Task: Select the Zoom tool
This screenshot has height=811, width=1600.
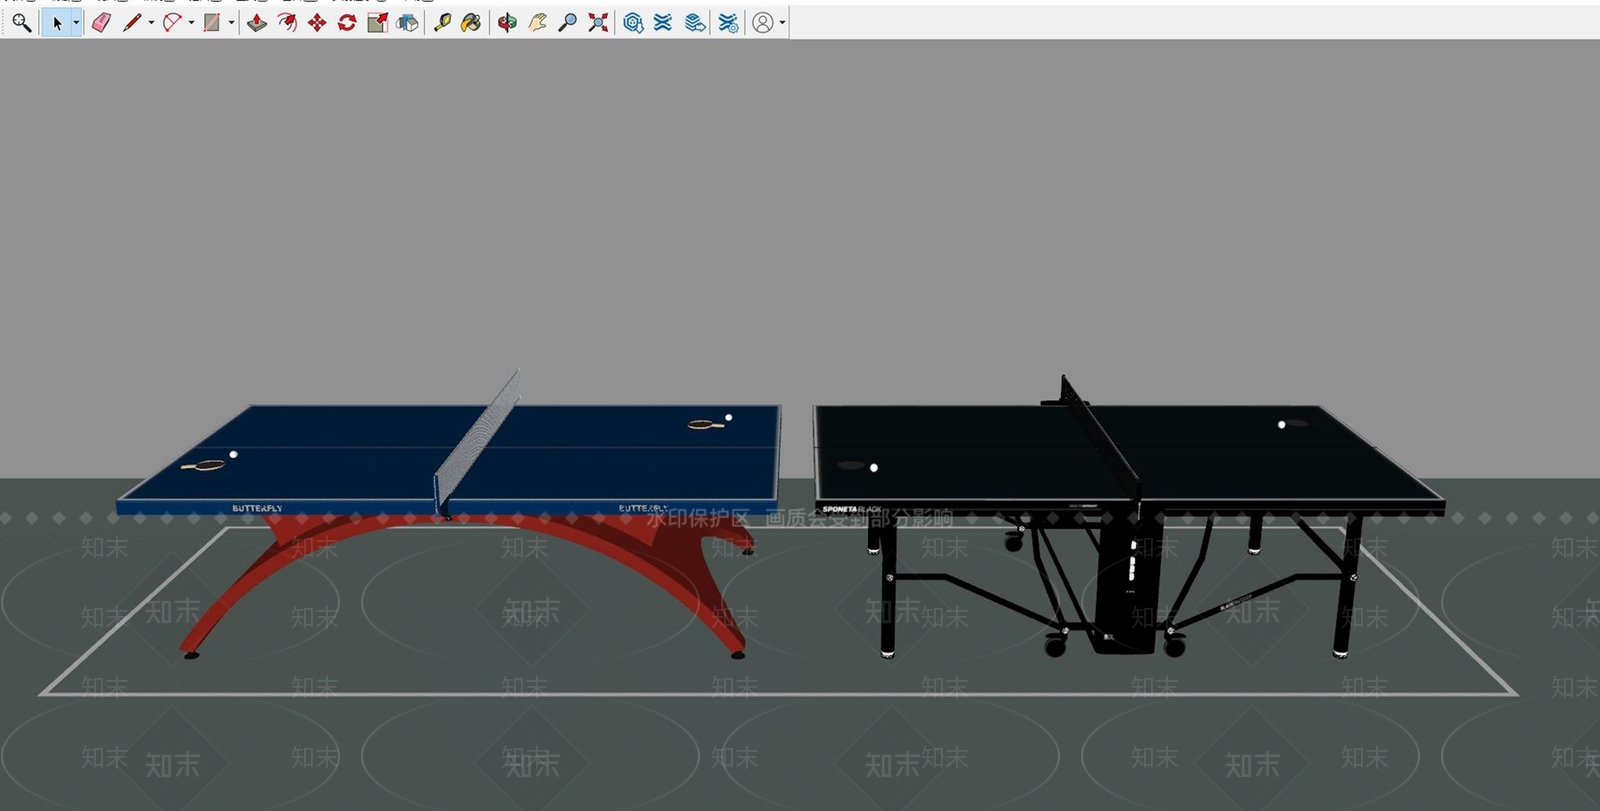Action: 567,22
